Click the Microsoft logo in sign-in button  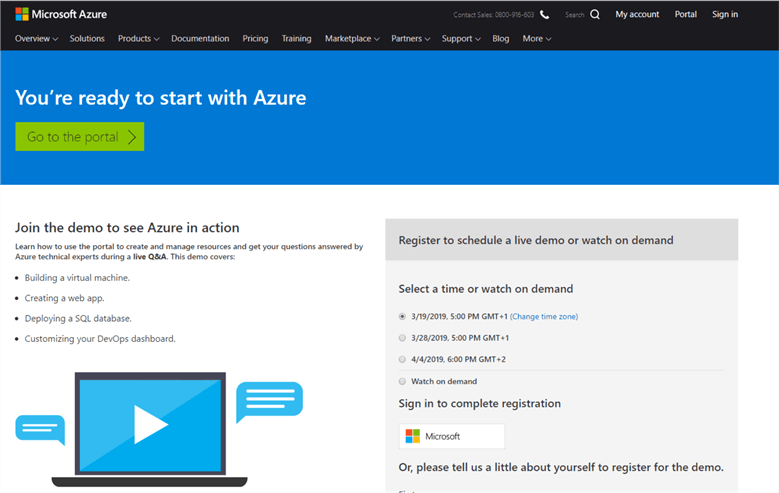click(x=412, y=436)
